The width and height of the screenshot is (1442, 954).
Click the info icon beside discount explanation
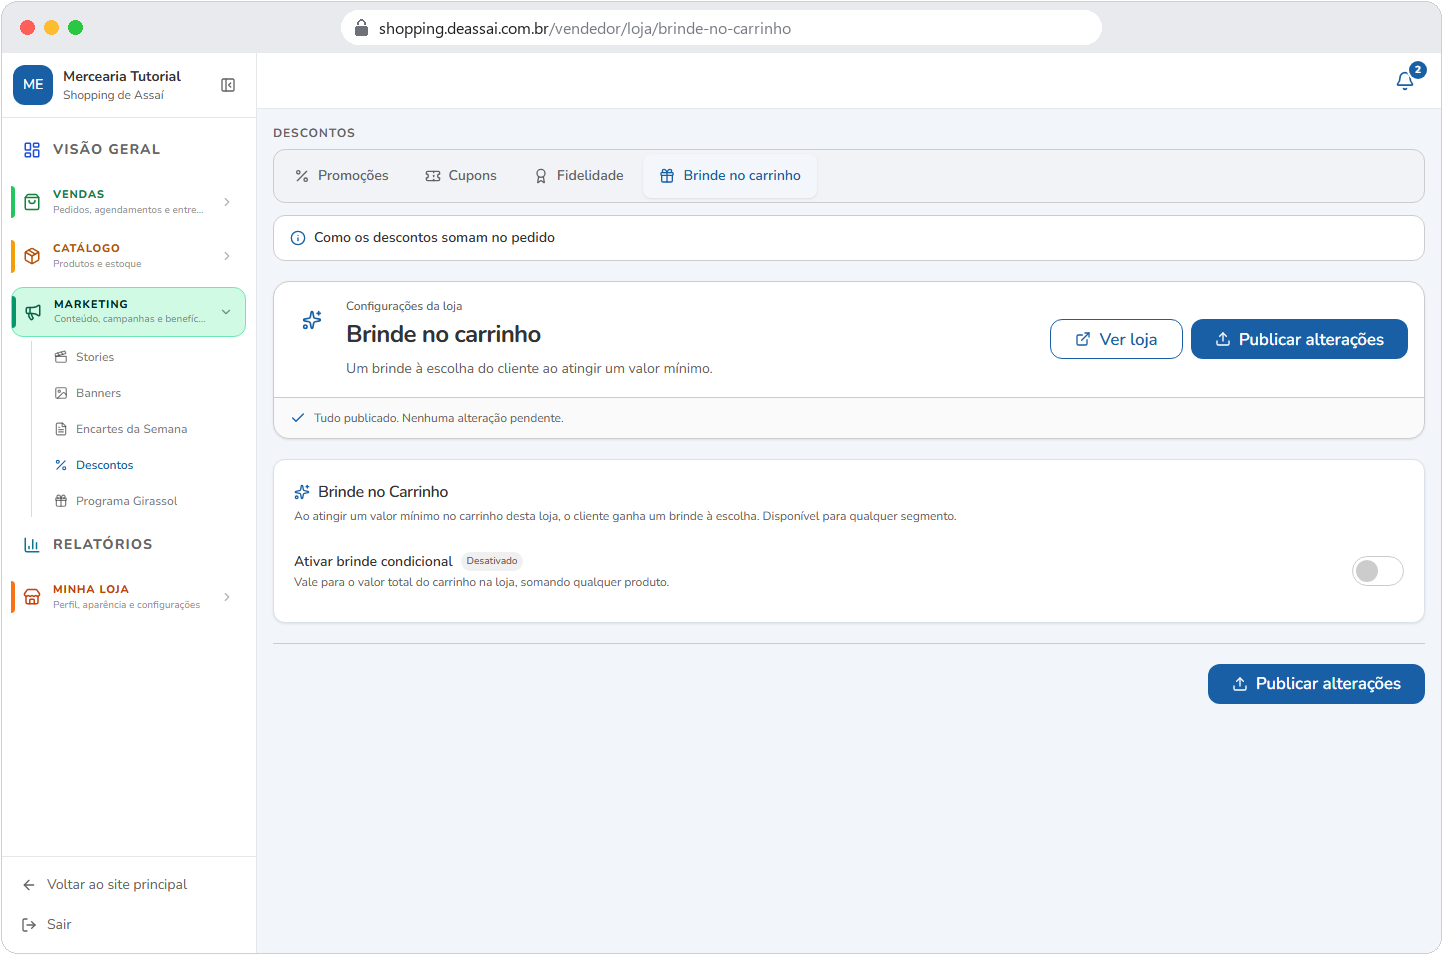click(298, 238)
